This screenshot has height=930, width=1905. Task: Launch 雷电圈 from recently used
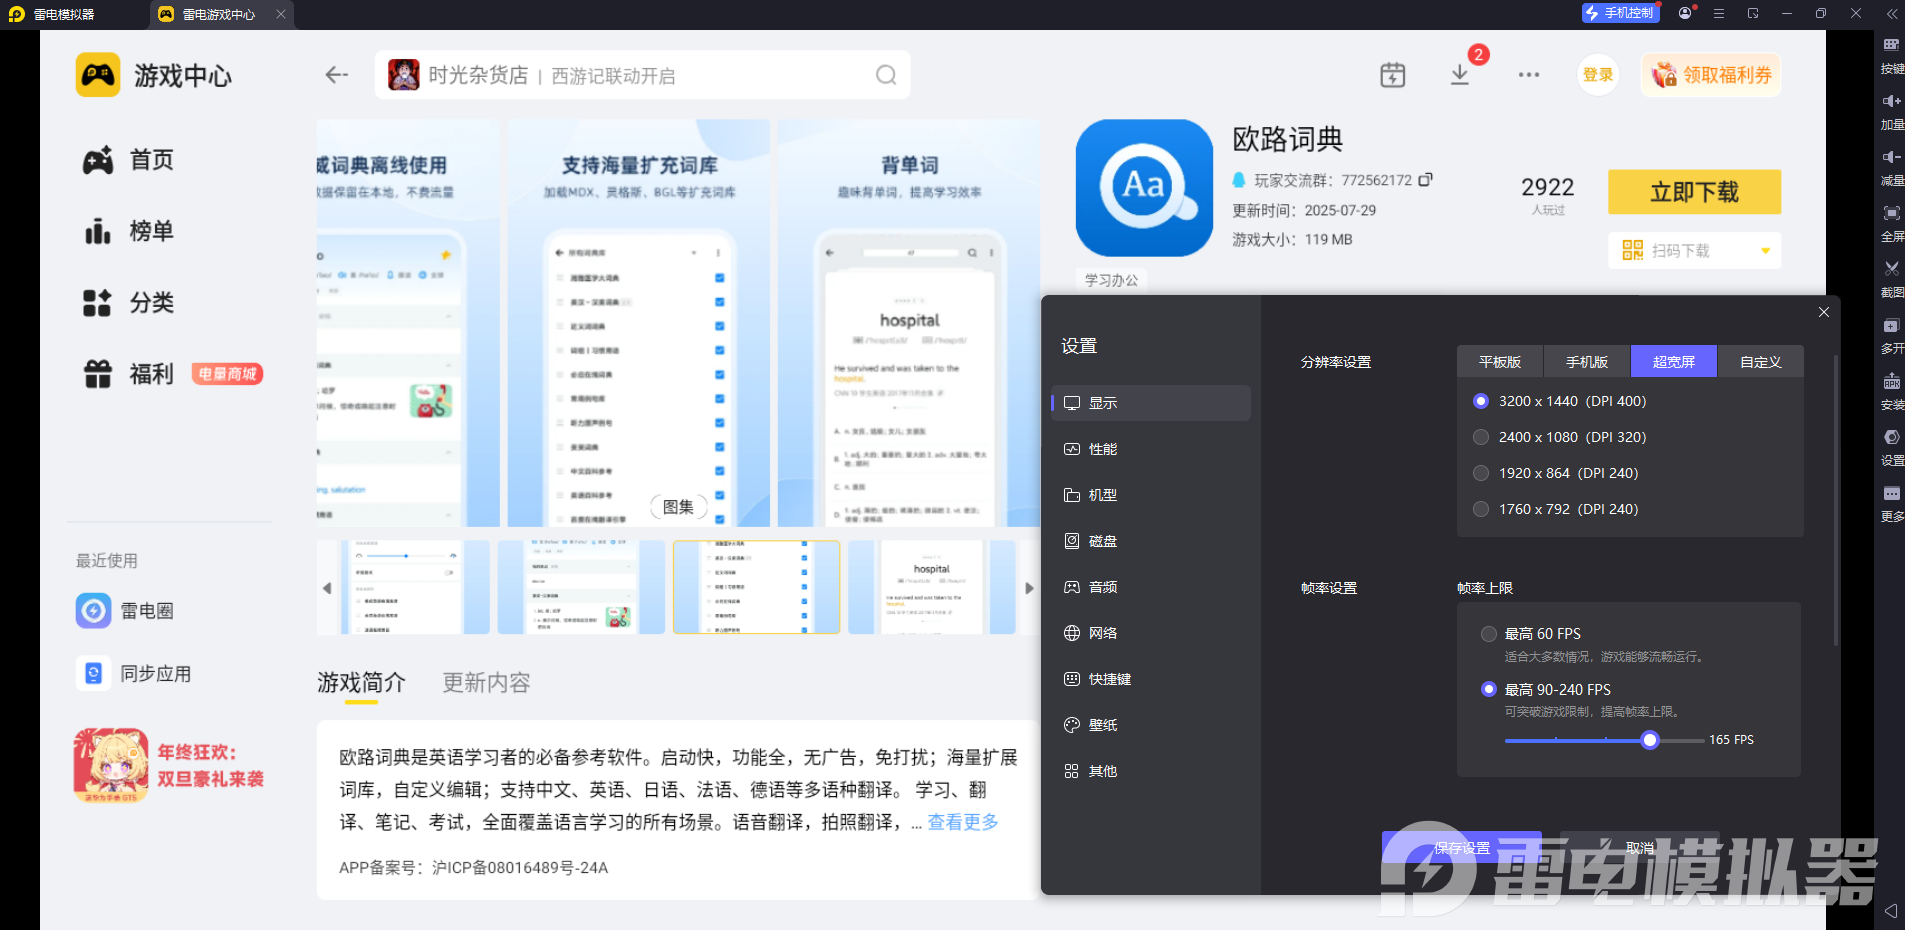(125, 610)
